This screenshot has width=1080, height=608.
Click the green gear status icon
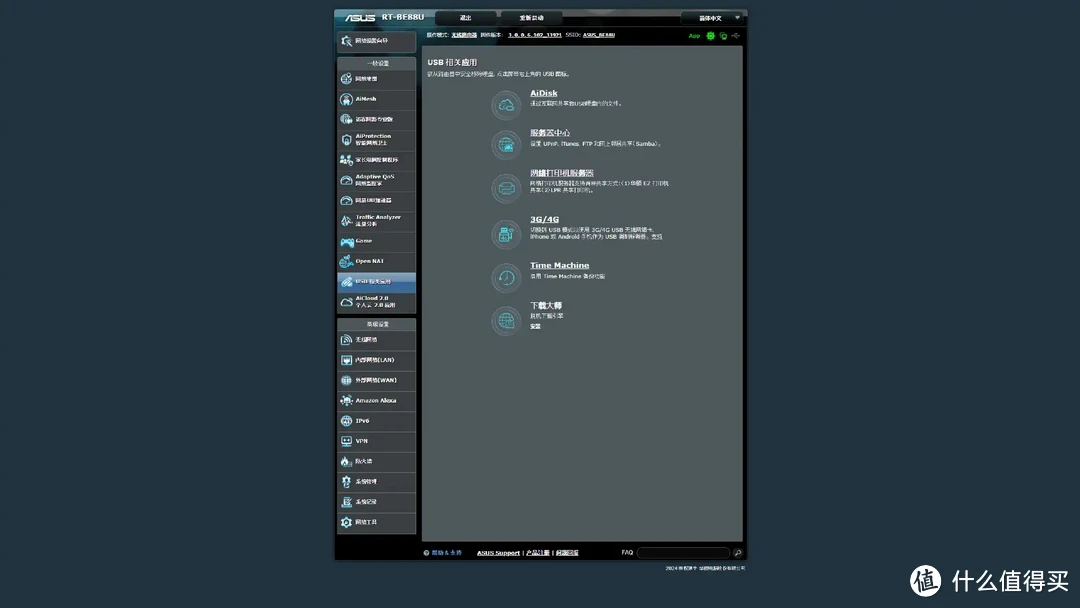click(710, 36)
